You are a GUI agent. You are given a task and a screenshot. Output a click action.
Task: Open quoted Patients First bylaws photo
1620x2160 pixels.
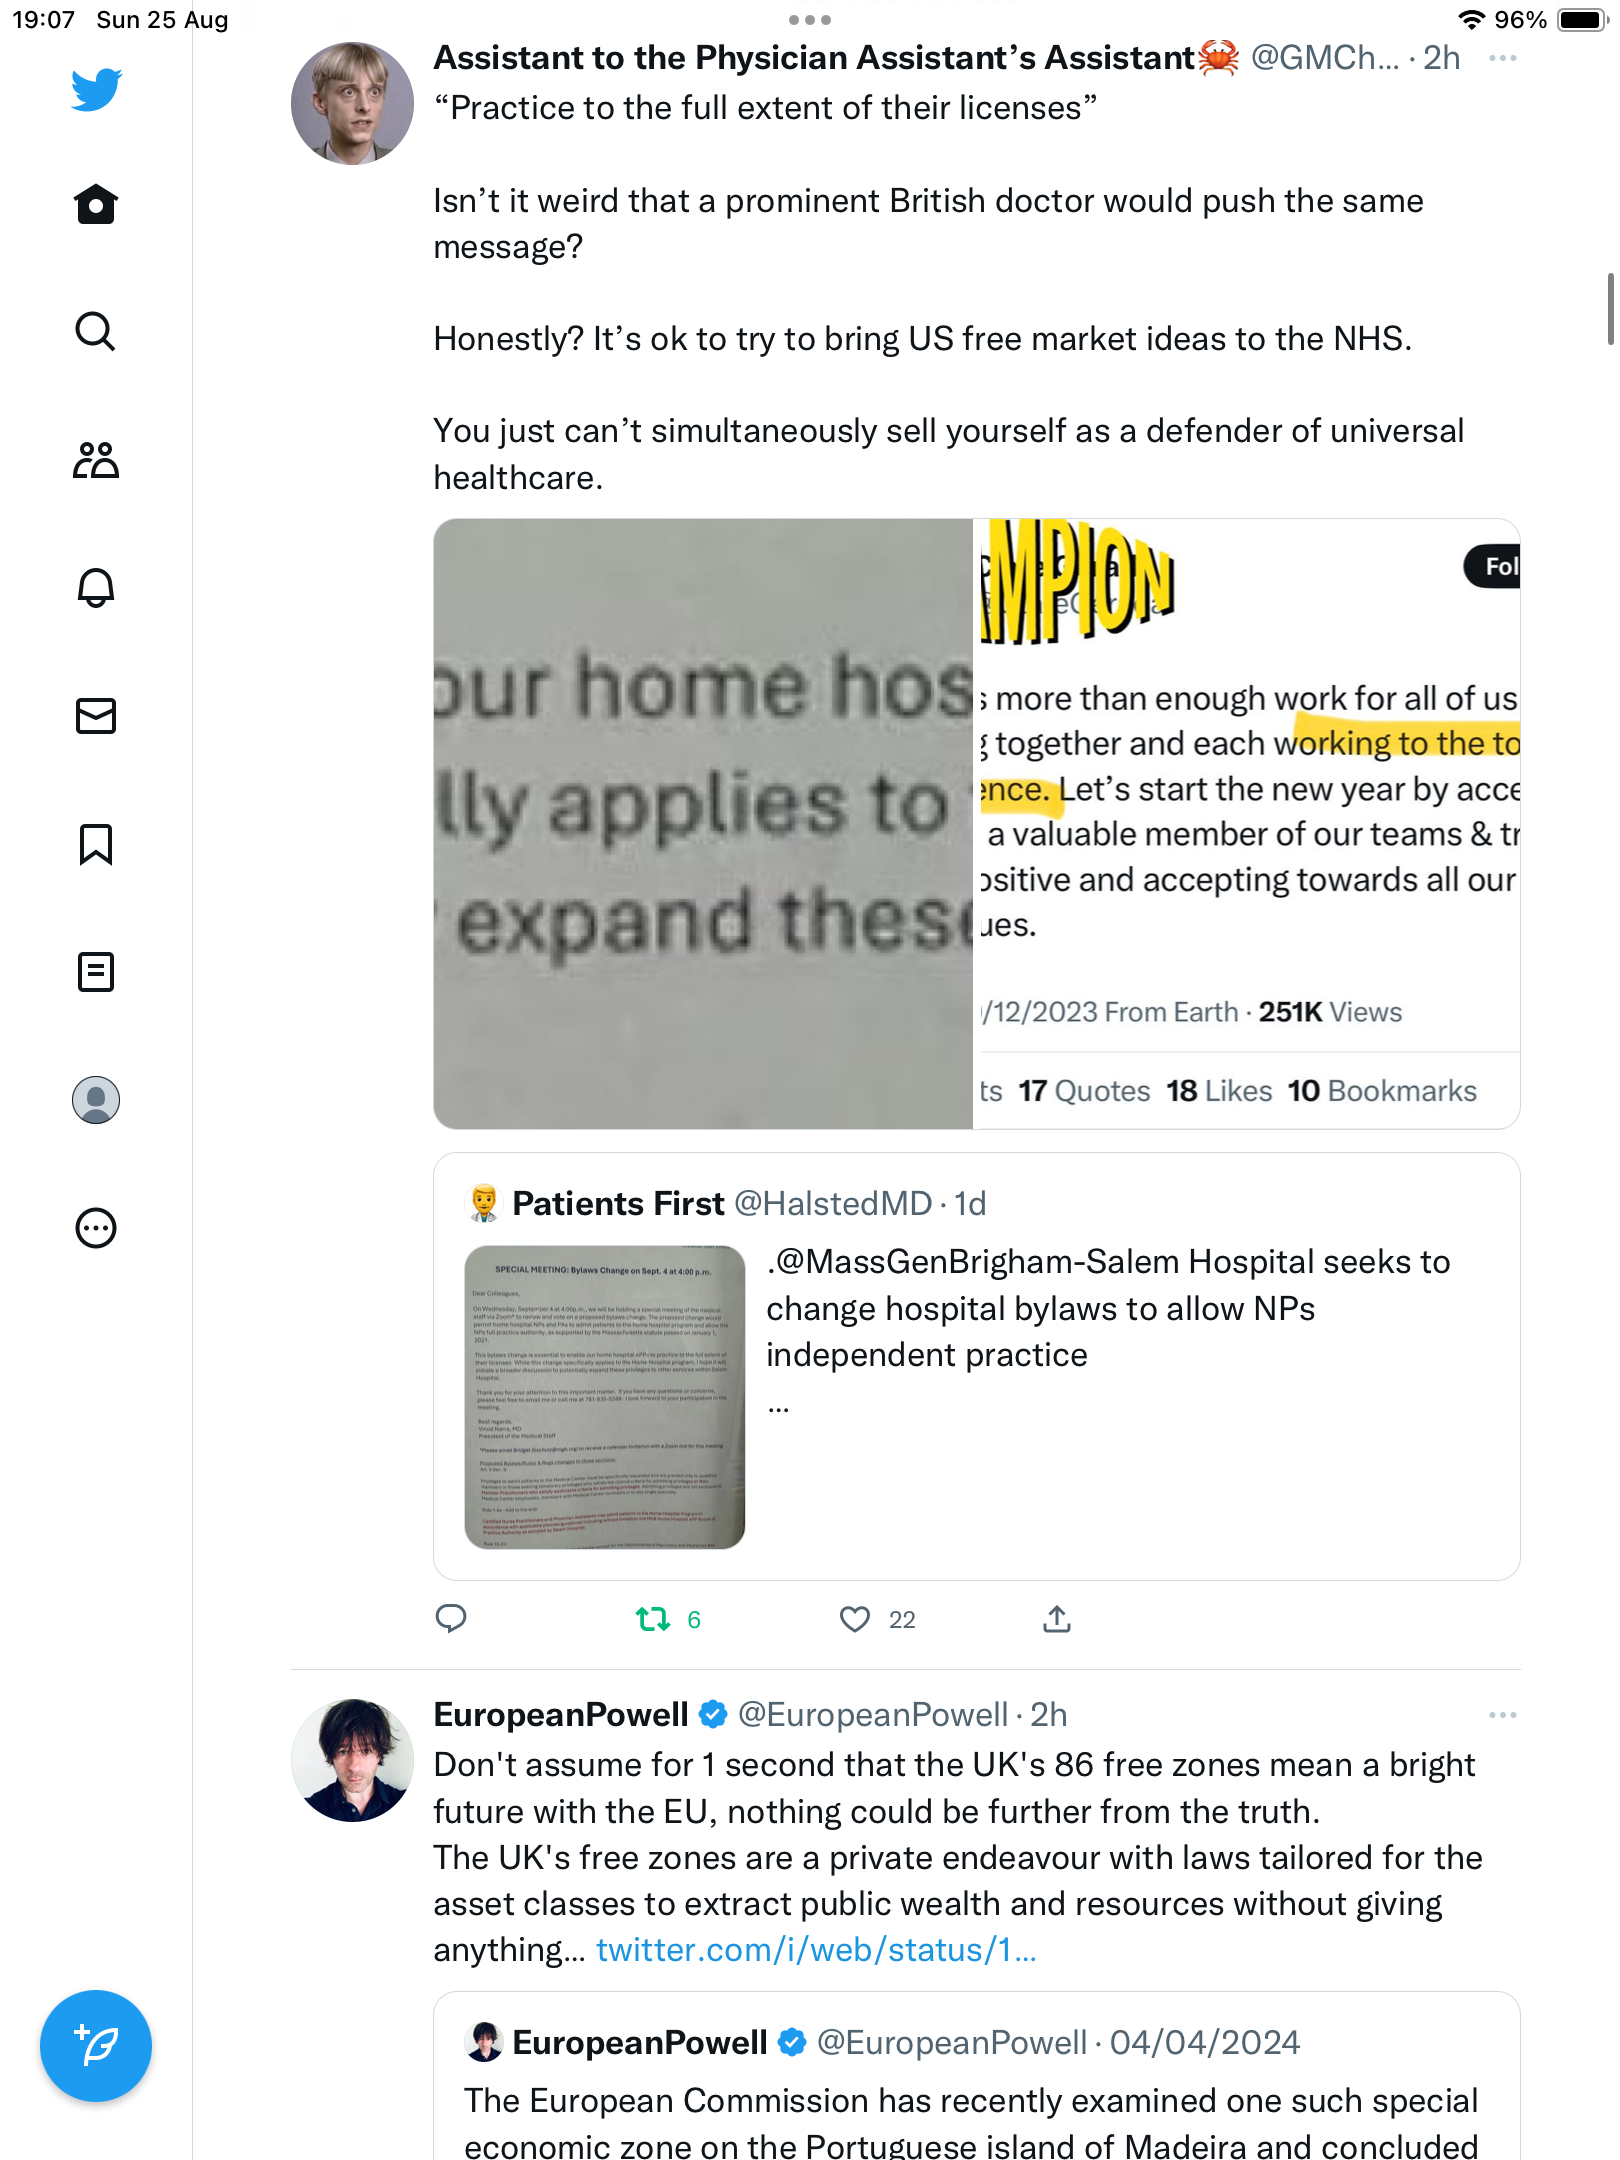[605, 1397]
